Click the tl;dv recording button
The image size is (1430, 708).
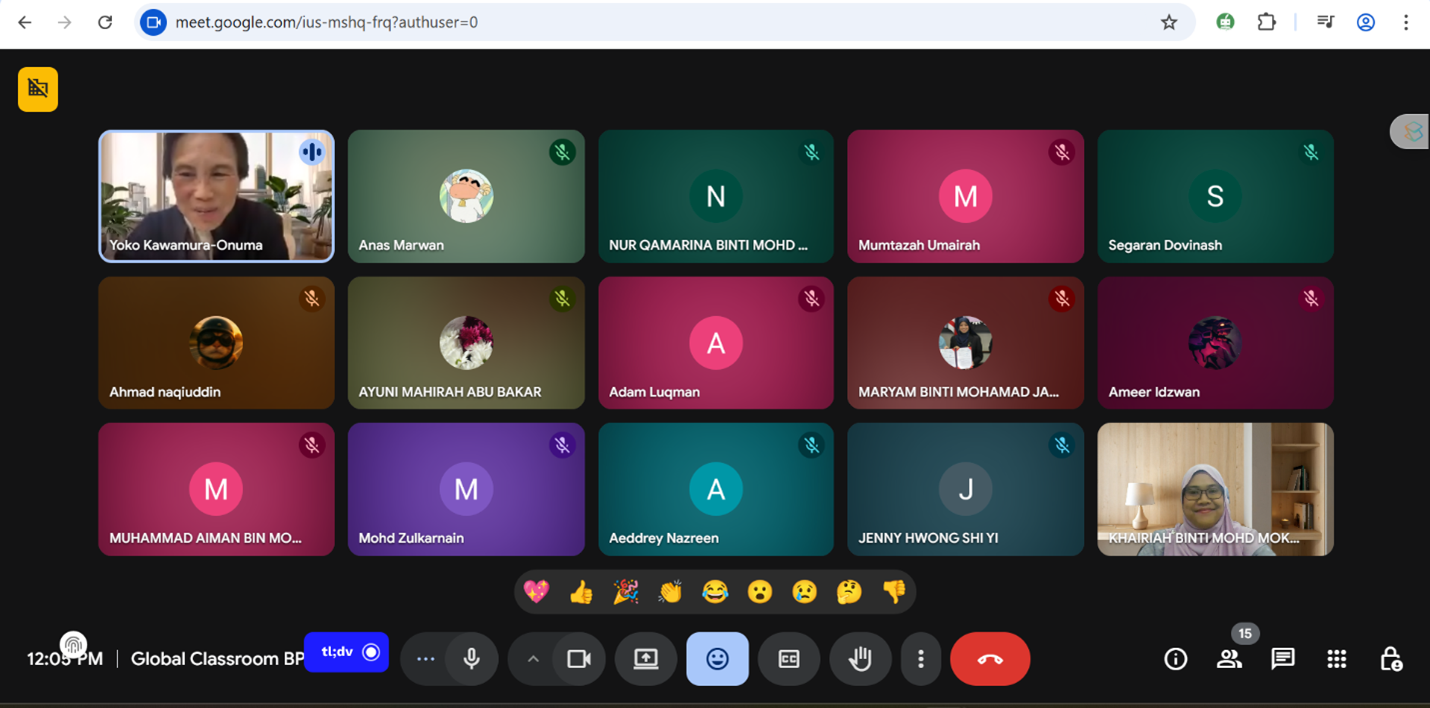[346, 652]
